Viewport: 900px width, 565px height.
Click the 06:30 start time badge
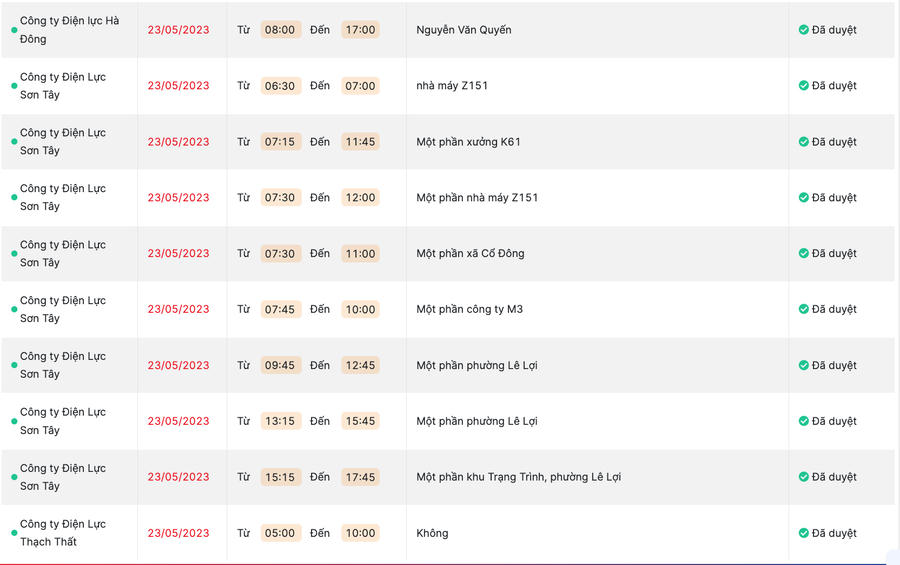280,86
